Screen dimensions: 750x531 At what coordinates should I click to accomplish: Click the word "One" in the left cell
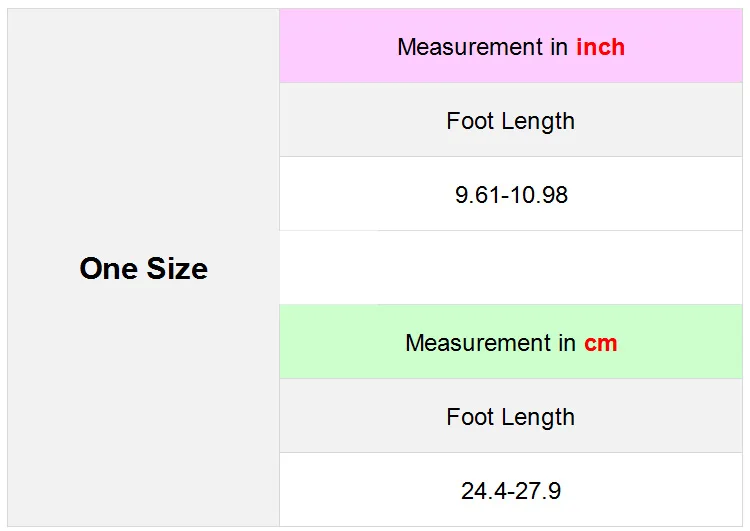click(108, 268)
